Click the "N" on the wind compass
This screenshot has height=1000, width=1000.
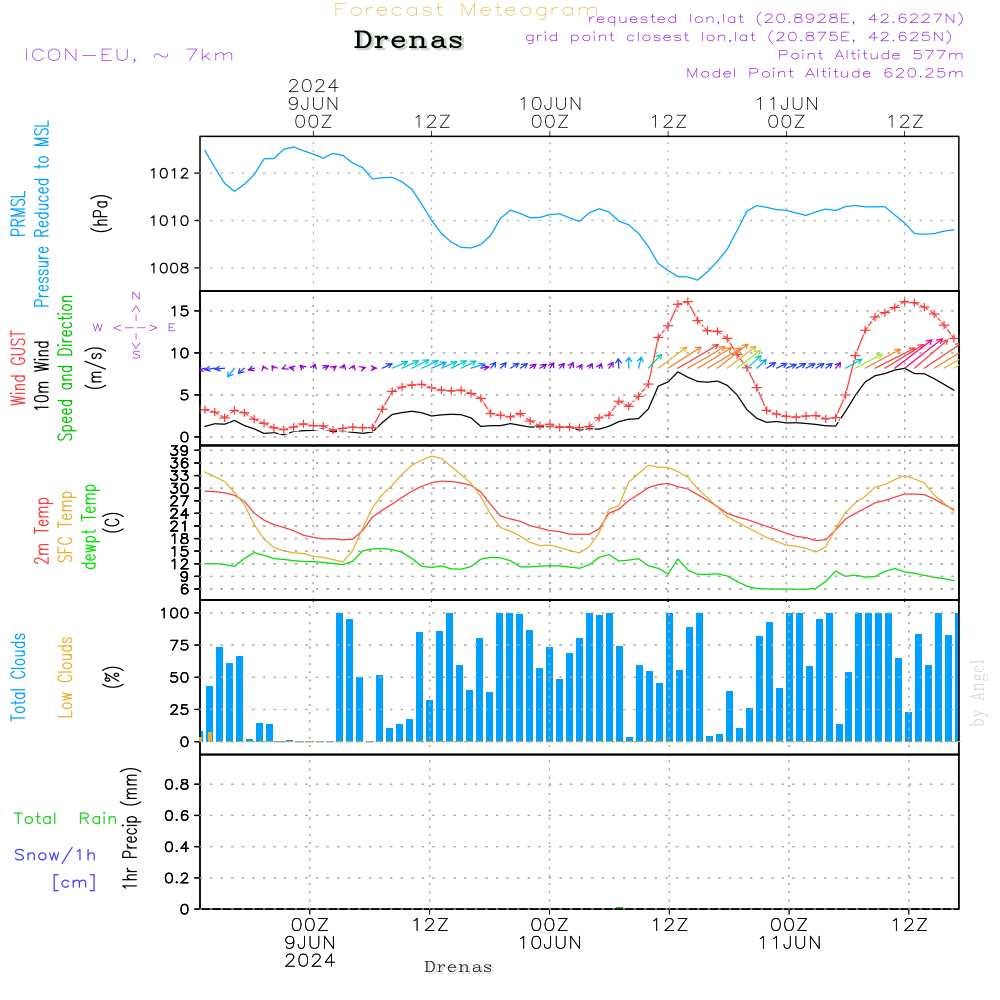tap(136, 296)
